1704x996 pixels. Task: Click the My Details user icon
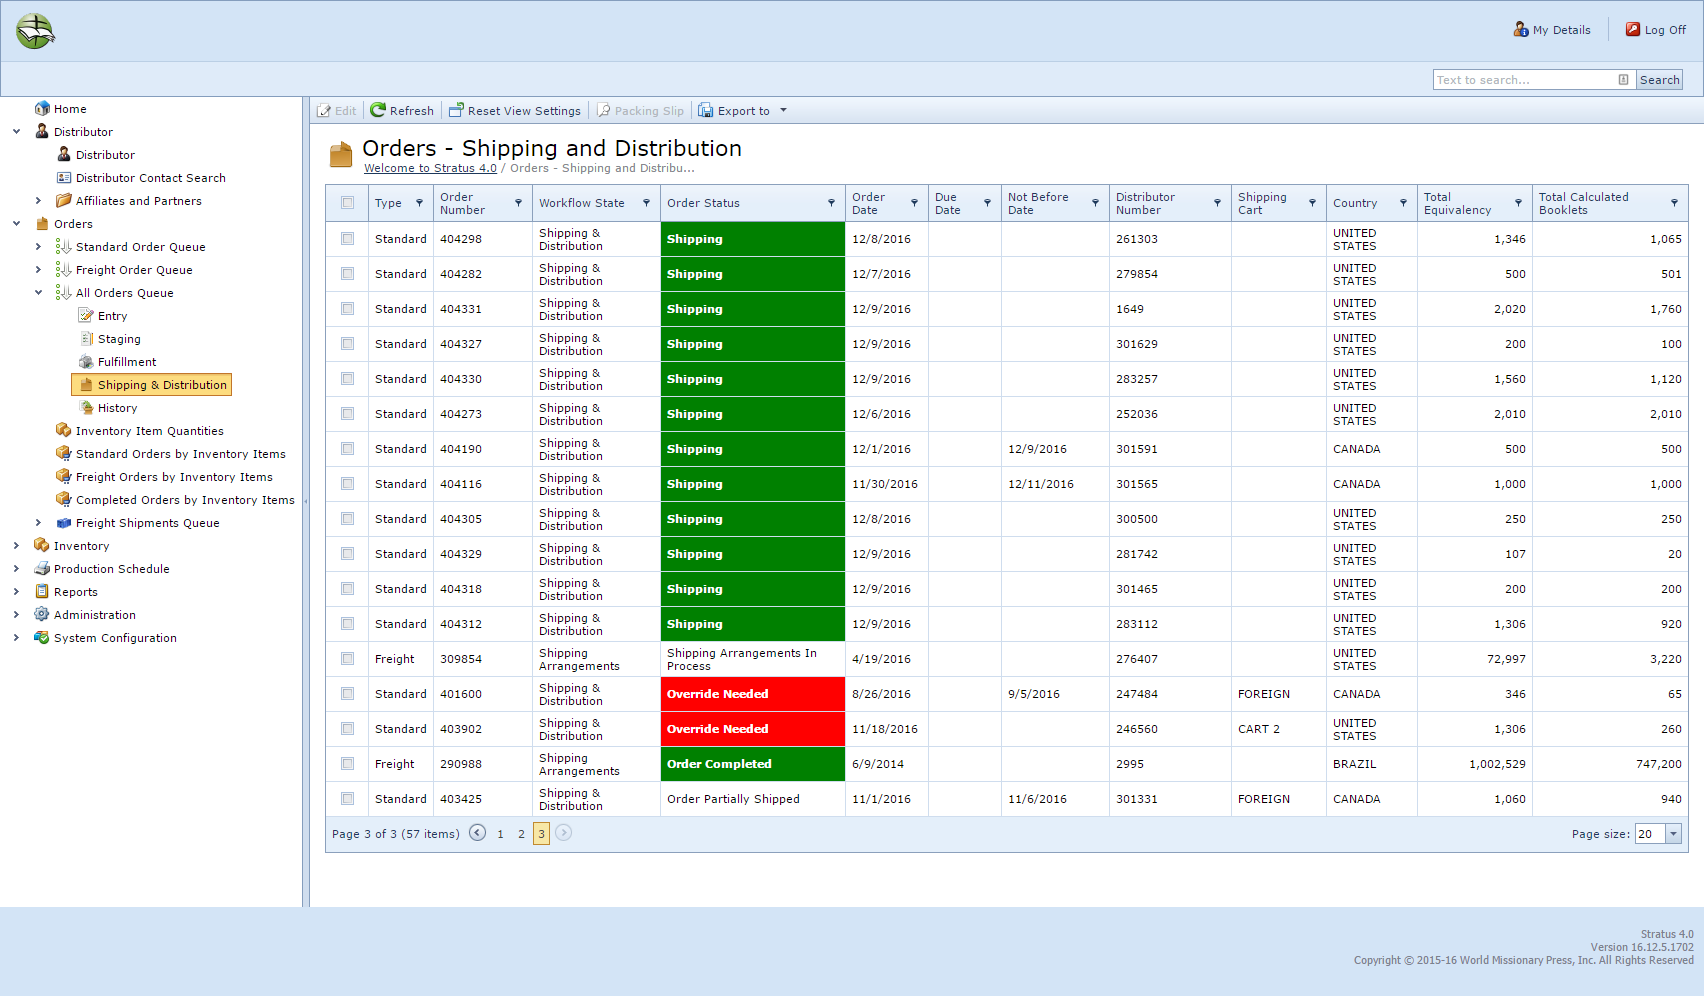1521,29
